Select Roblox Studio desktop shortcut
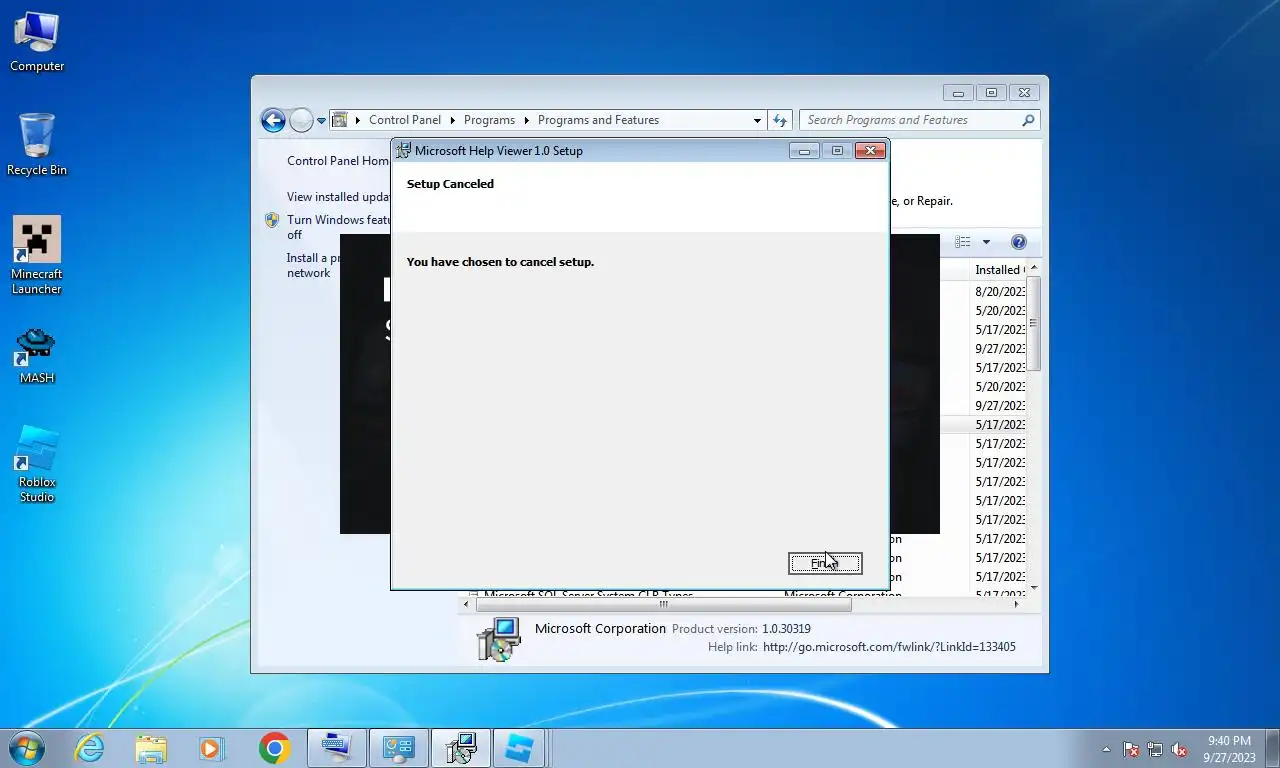This screenshot has height=768, width=1280. pos(37,465)
